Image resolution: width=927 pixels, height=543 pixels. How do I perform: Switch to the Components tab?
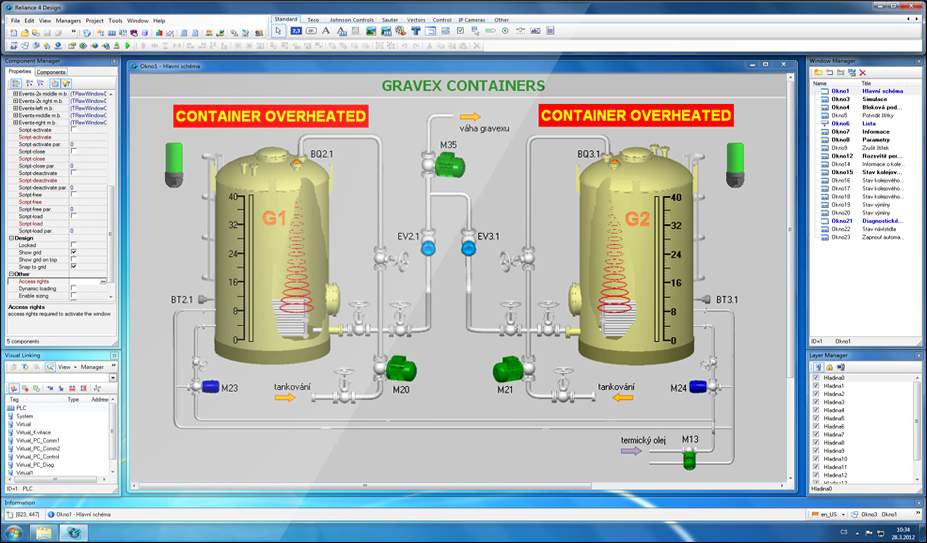51,72
